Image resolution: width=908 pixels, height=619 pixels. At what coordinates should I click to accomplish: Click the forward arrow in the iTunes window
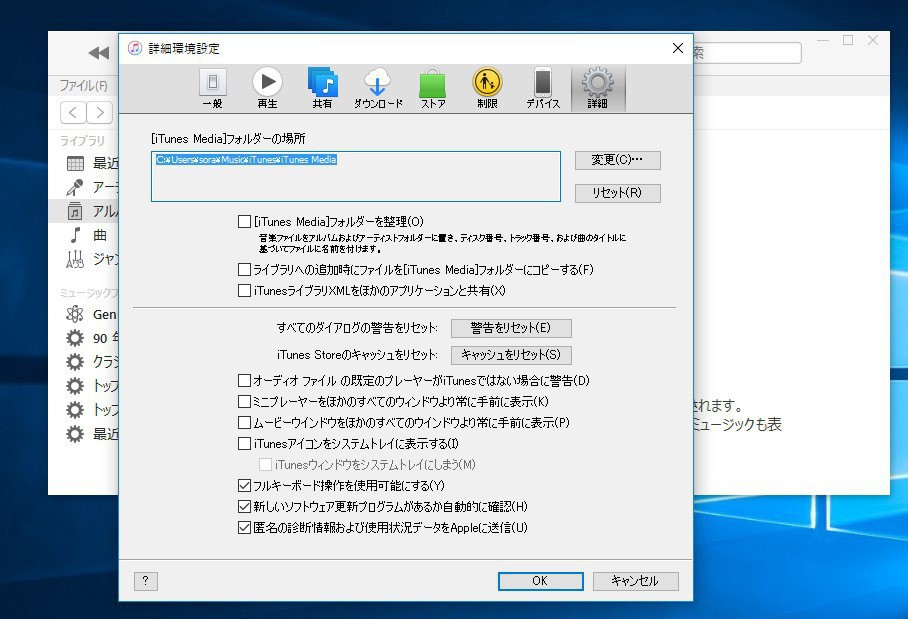click(x=100, y=112)
